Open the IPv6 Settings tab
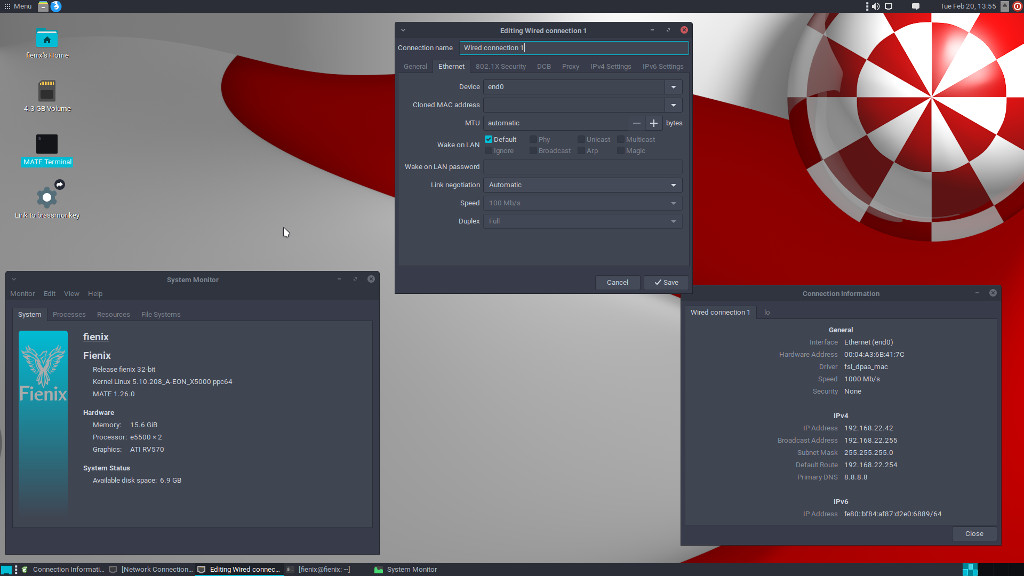 (662, 67)
